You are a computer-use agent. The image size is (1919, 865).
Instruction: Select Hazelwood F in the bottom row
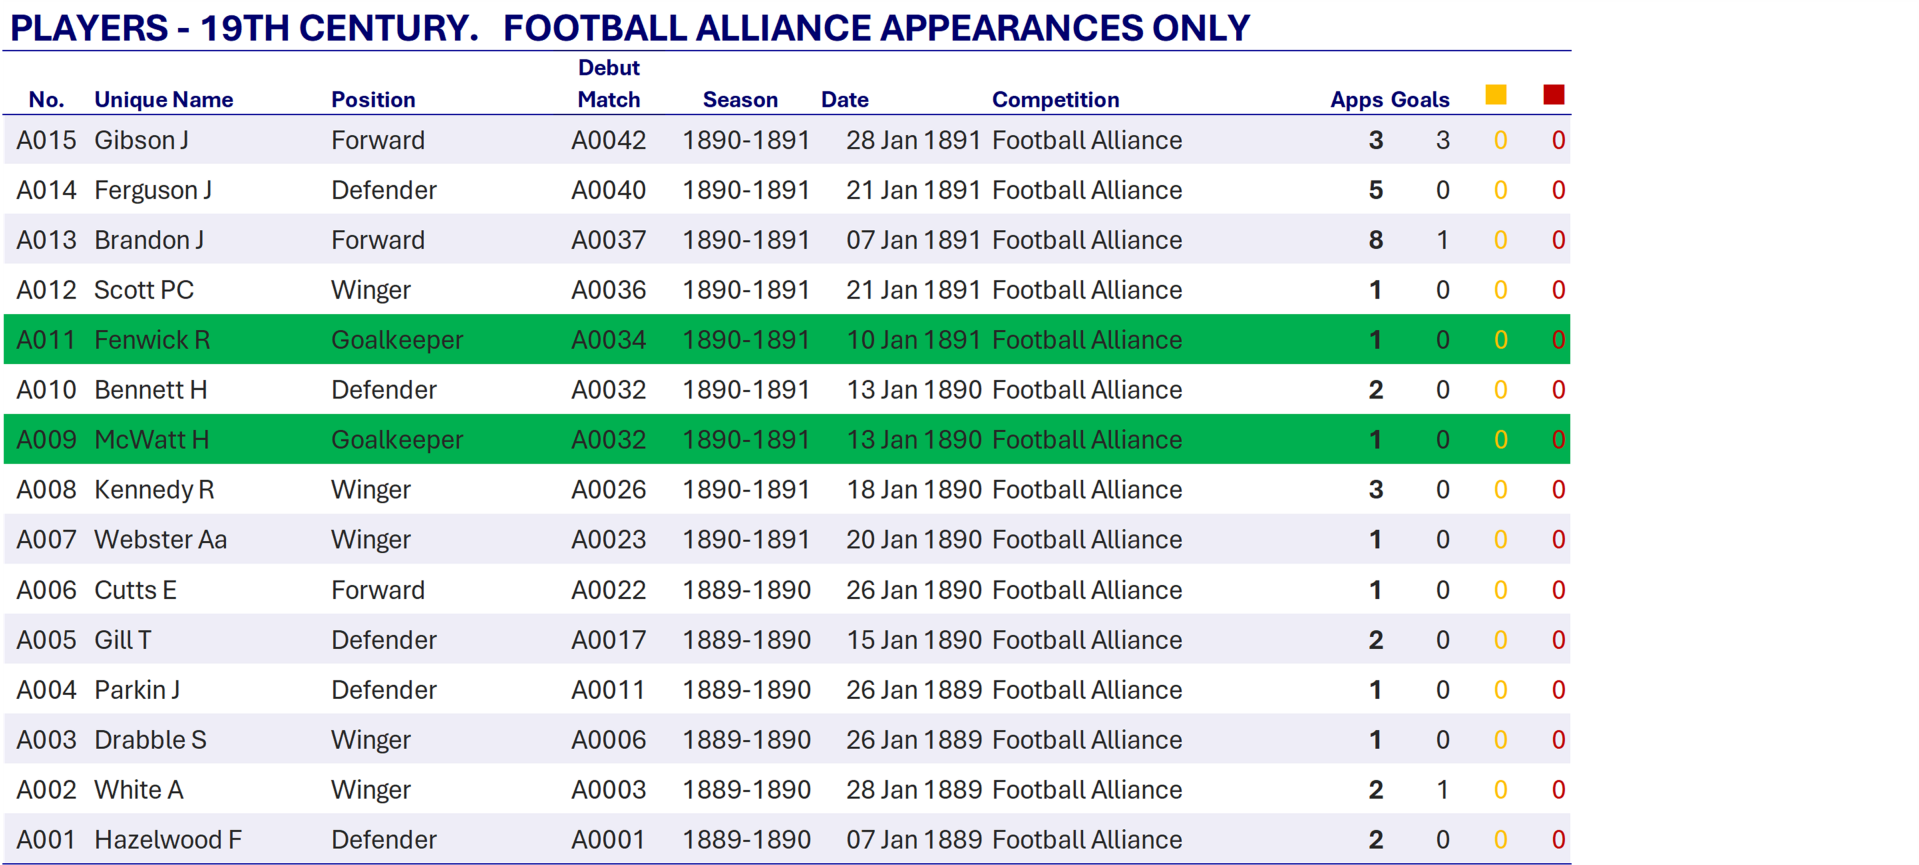168,840
